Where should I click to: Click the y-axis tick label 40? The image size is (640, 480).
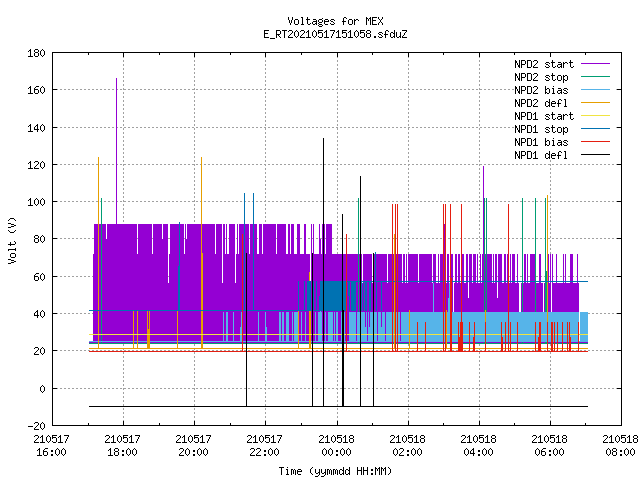(39, 314)
